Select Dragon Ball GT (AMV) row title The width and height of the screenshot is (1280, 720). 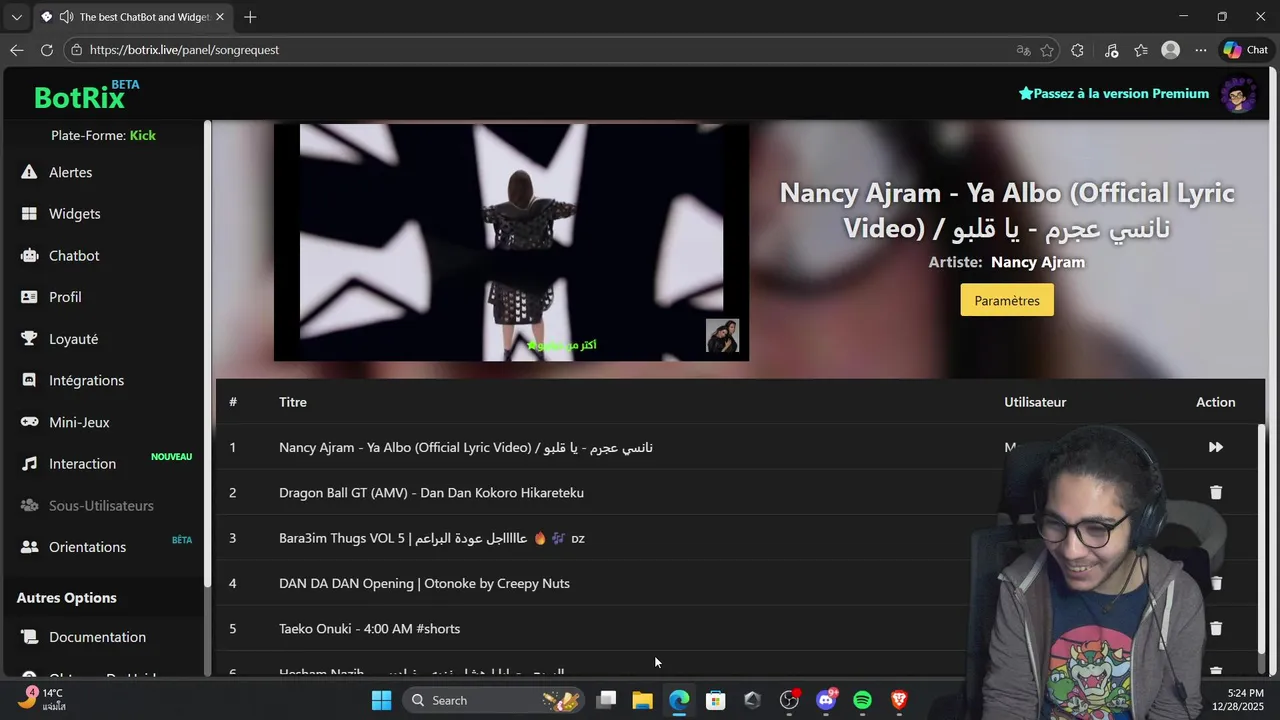pos(431,493)
